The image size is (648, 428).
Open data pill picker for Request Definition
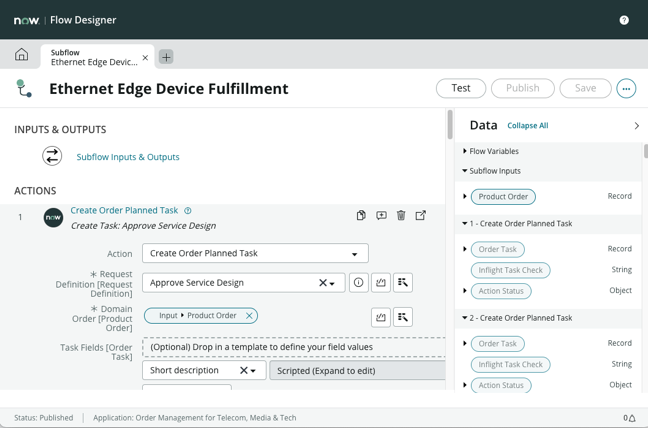[403, 283]
